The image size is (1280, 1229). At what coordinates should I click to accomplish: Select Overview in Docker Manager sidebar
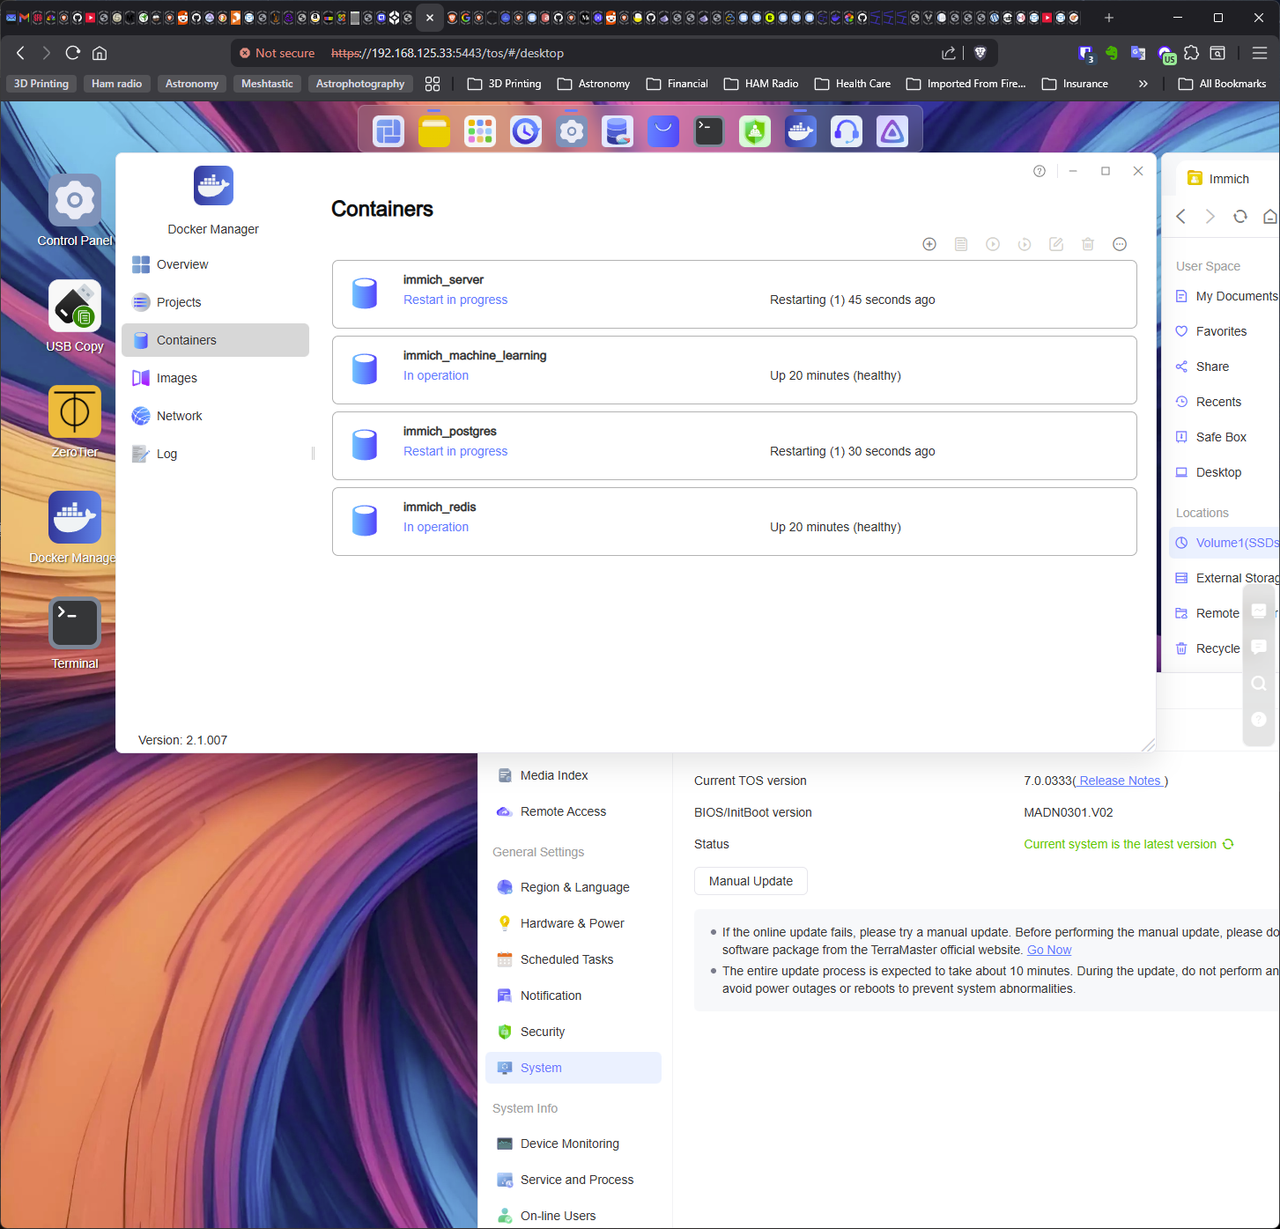tap(215, 264)
